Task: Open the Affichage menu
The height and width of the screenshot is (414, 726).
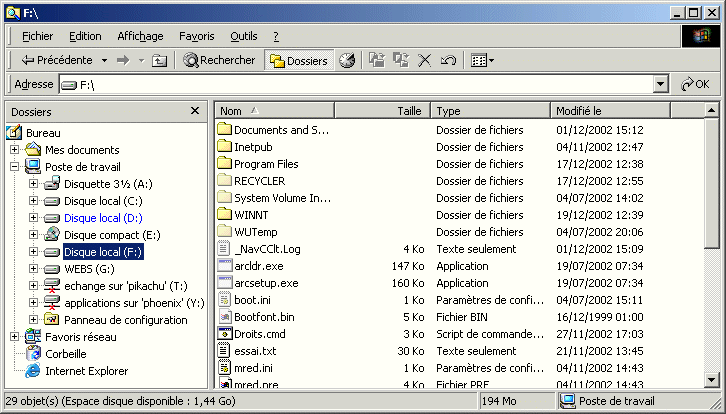Action: coord(140,35)
